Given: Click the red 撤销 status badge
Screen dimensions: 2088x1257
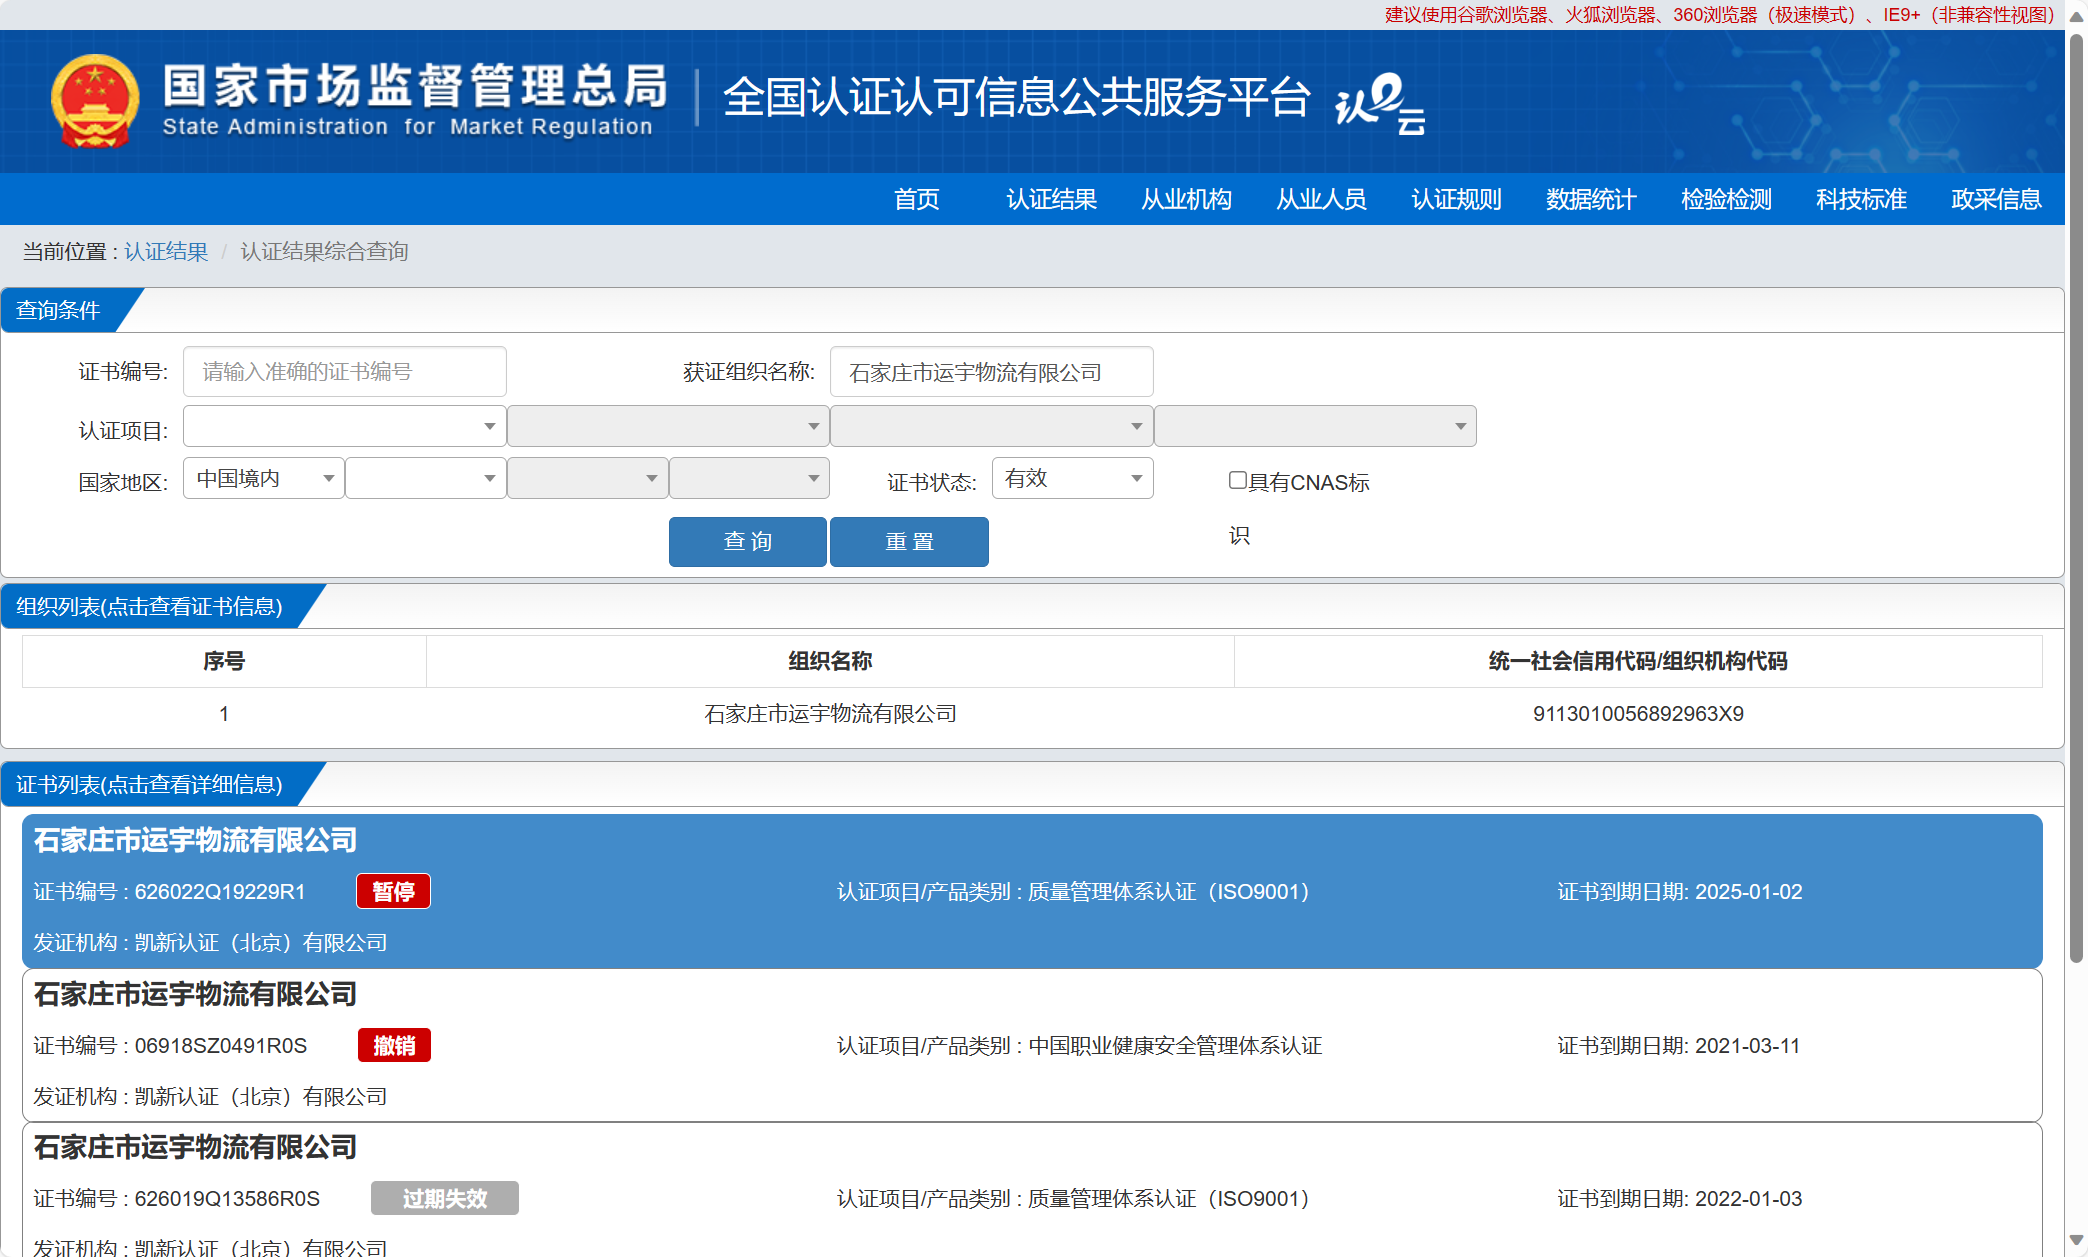Looking at the screenshot, I should coord(394,1045).
